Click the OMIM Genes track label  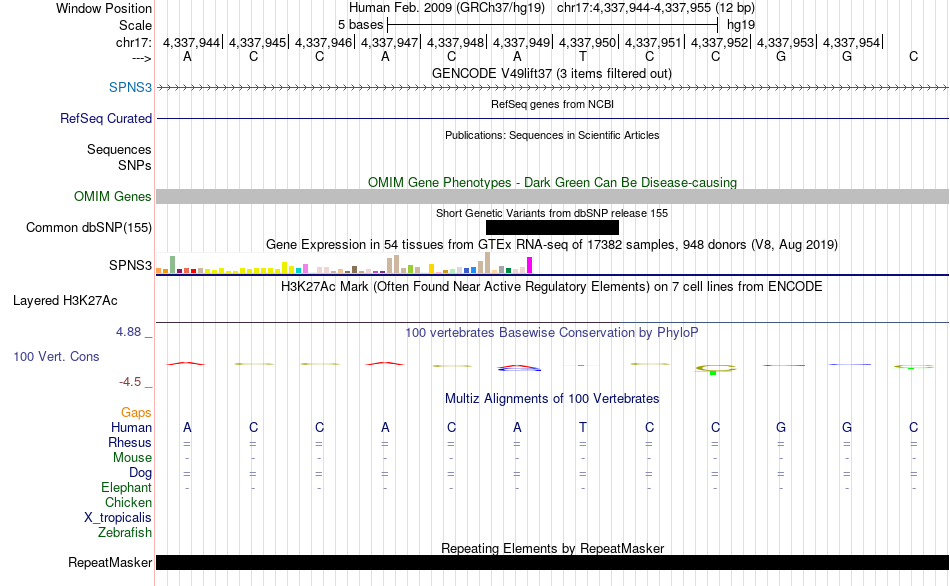tap(113, 196)
